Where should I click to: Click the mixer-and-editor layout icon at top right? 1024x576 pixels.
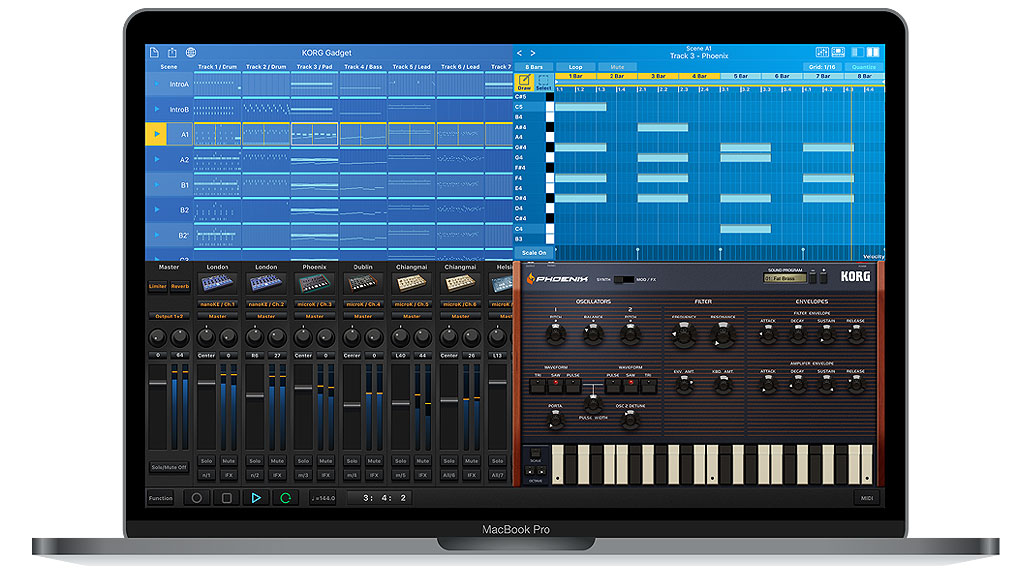click(822, 52)
